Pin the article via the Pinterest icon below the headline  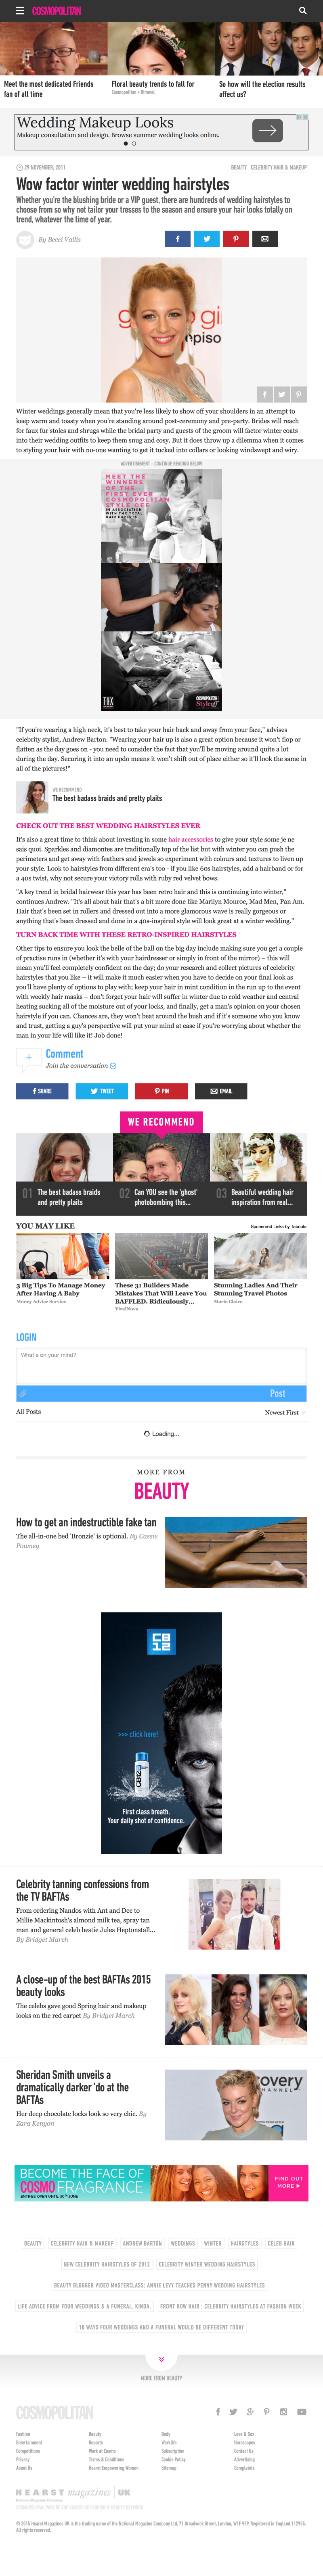pos(236,239)
